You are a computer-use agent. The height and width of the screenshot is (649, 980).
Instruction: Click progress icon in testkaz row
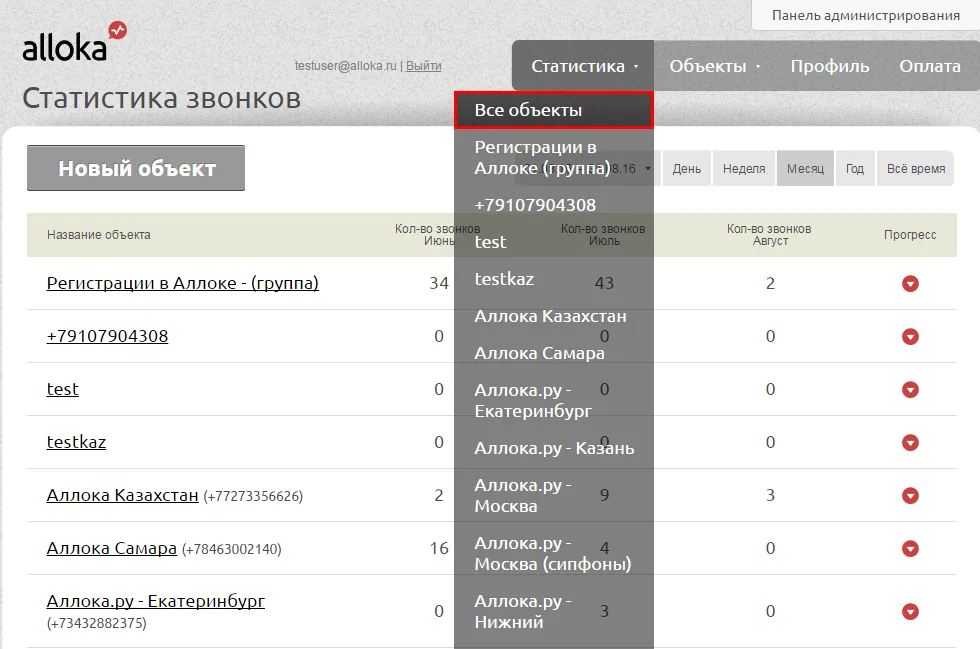point(910,443)
